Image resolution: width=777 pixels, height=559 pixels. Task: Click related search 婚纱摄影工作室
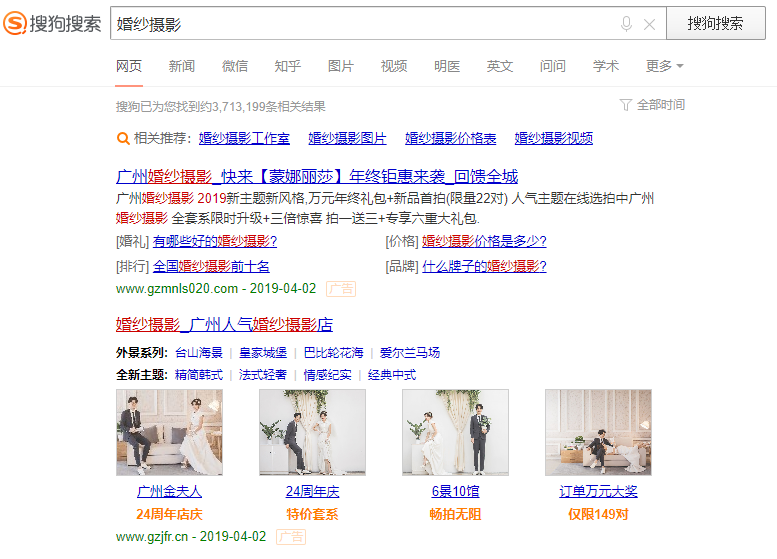244,138
